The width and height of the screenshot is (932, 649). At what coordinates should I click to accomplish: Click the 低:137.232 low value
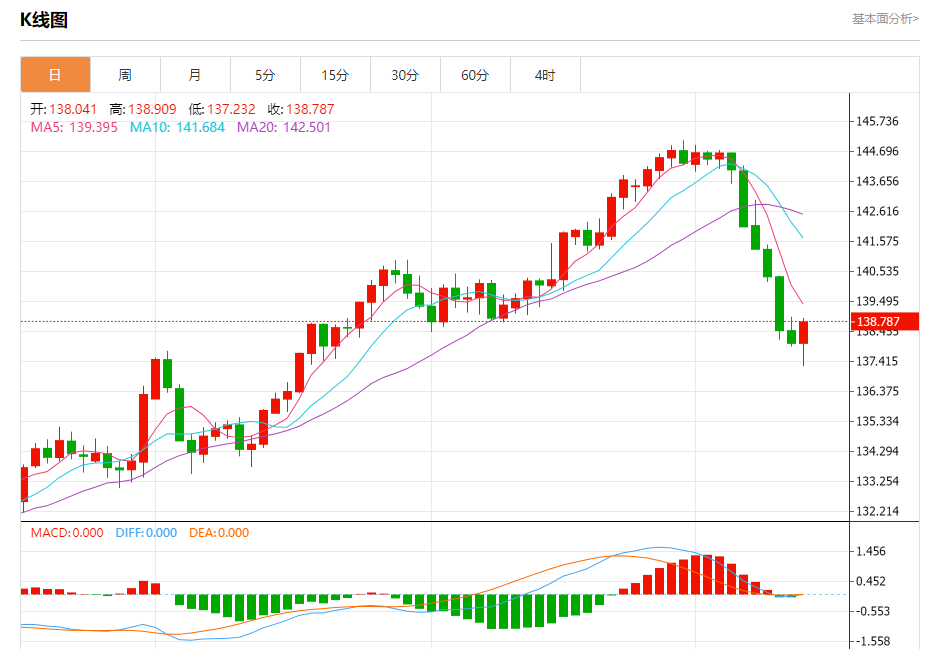[x=222, y=109]
